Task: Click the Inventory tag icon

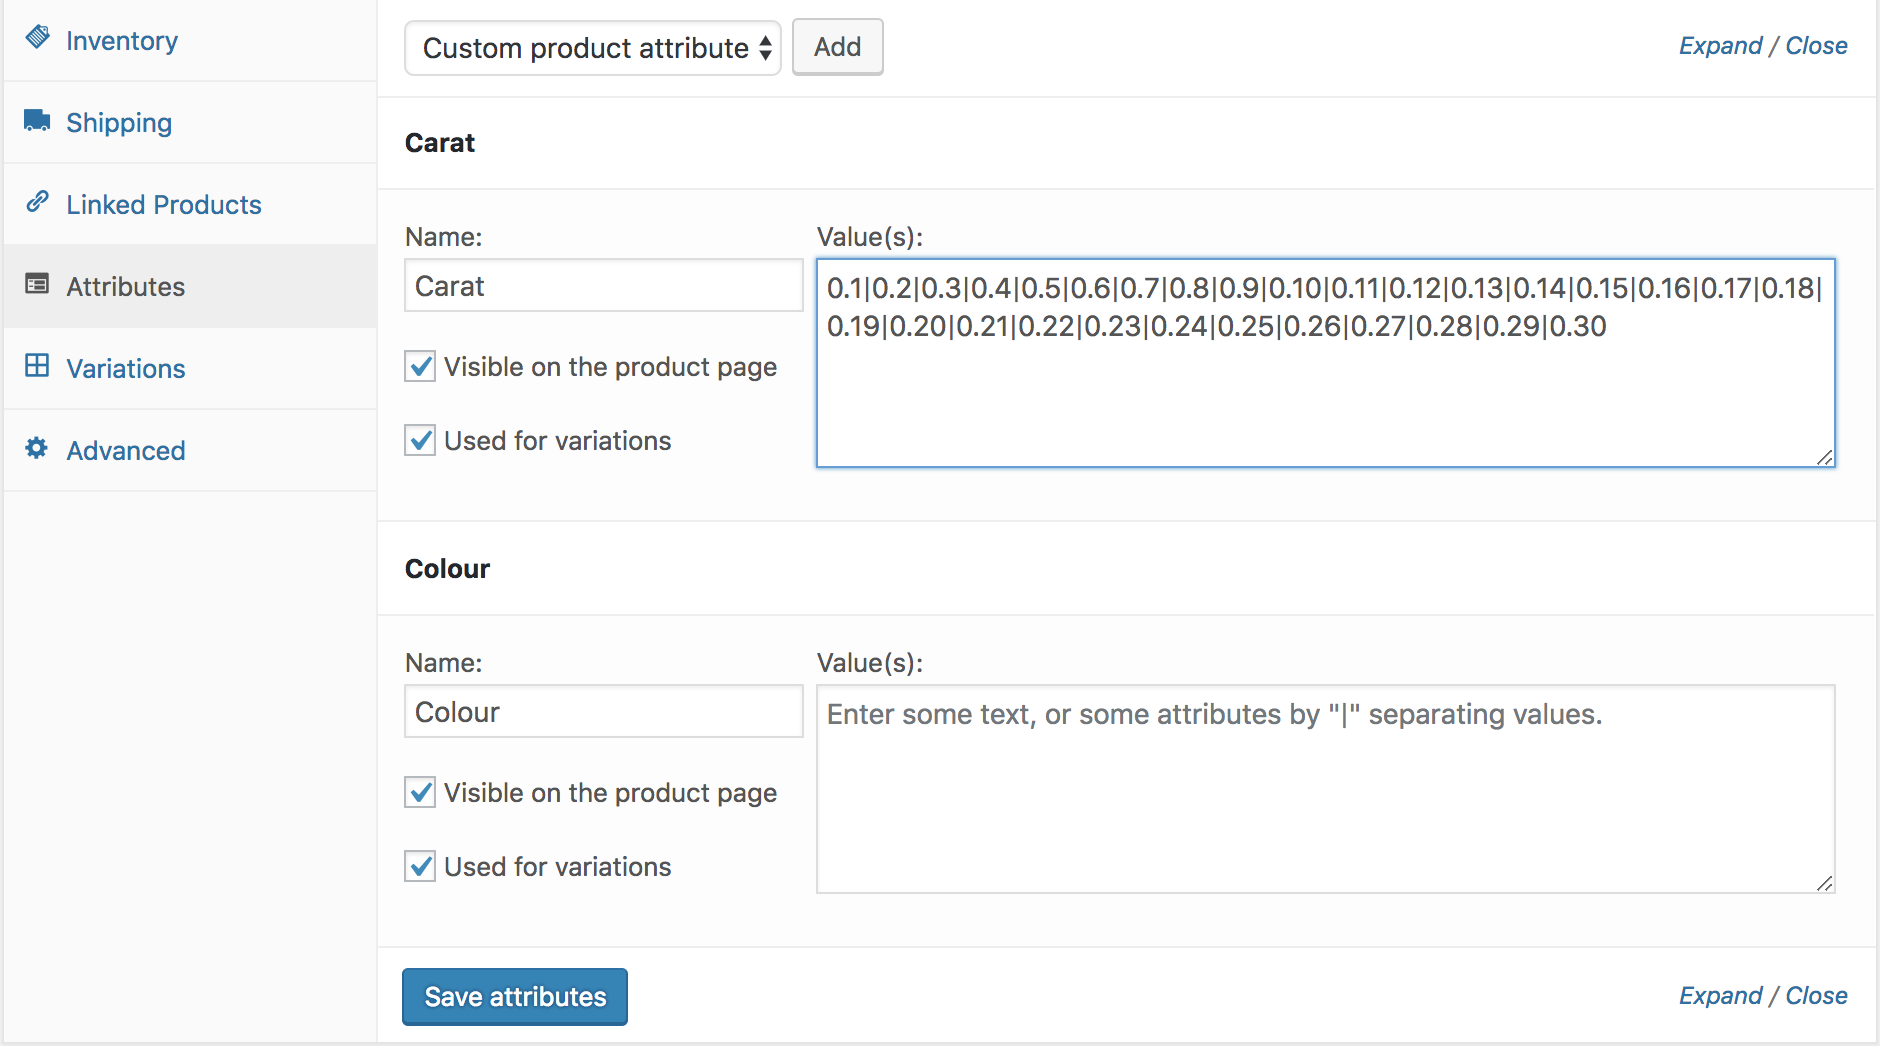Action: [x=38, y=37]
